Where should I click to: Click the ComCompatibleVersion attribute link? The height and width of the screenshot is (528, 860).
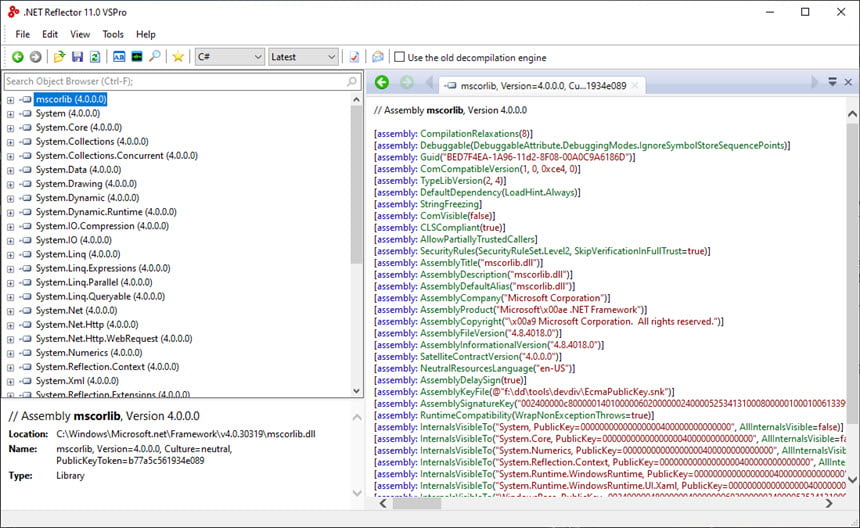pos(469,169)
